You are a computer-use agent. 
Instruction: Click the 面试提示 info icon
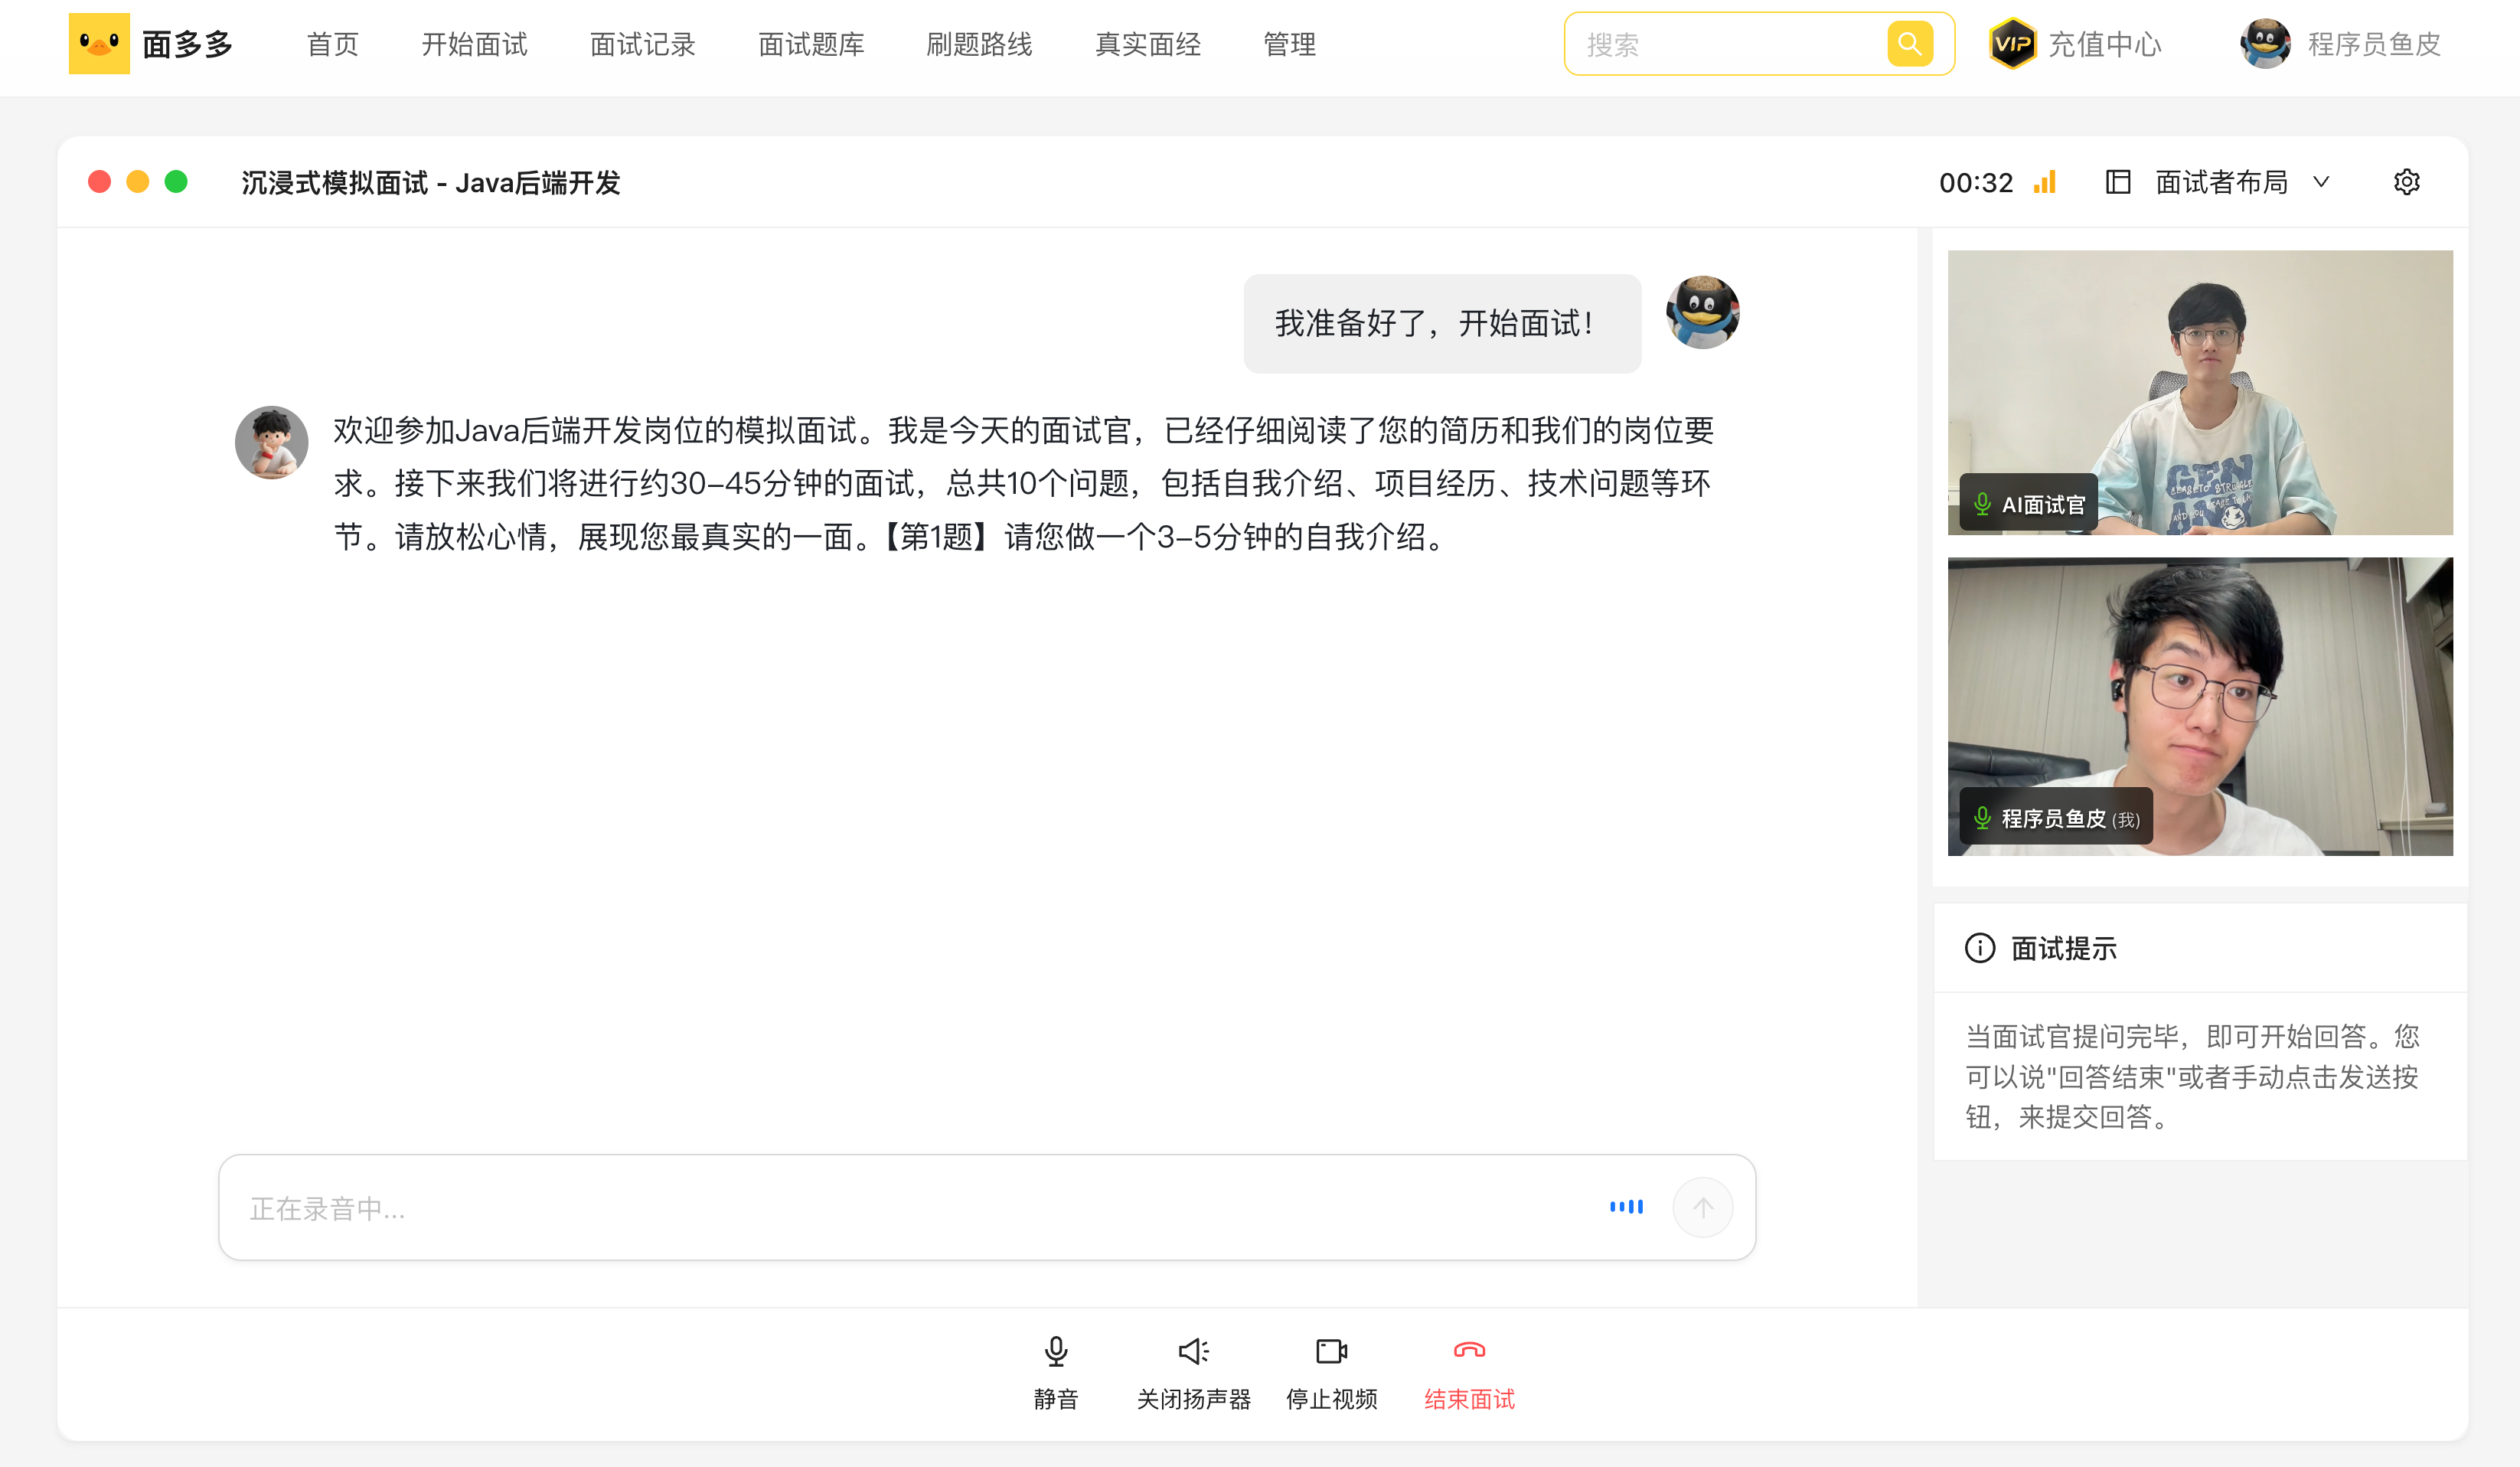1979,948
